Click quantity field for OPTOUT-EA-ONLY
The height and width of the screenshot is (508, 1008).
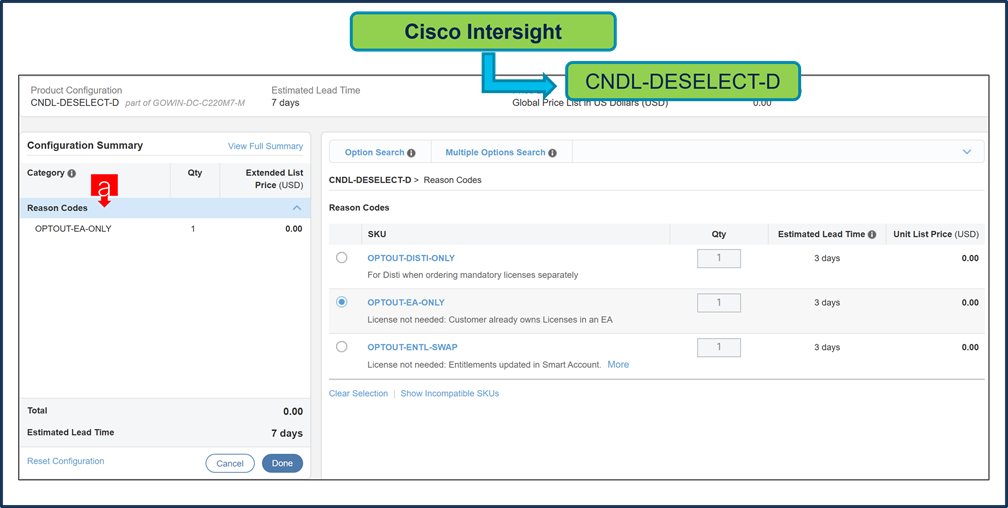(718, 303)
